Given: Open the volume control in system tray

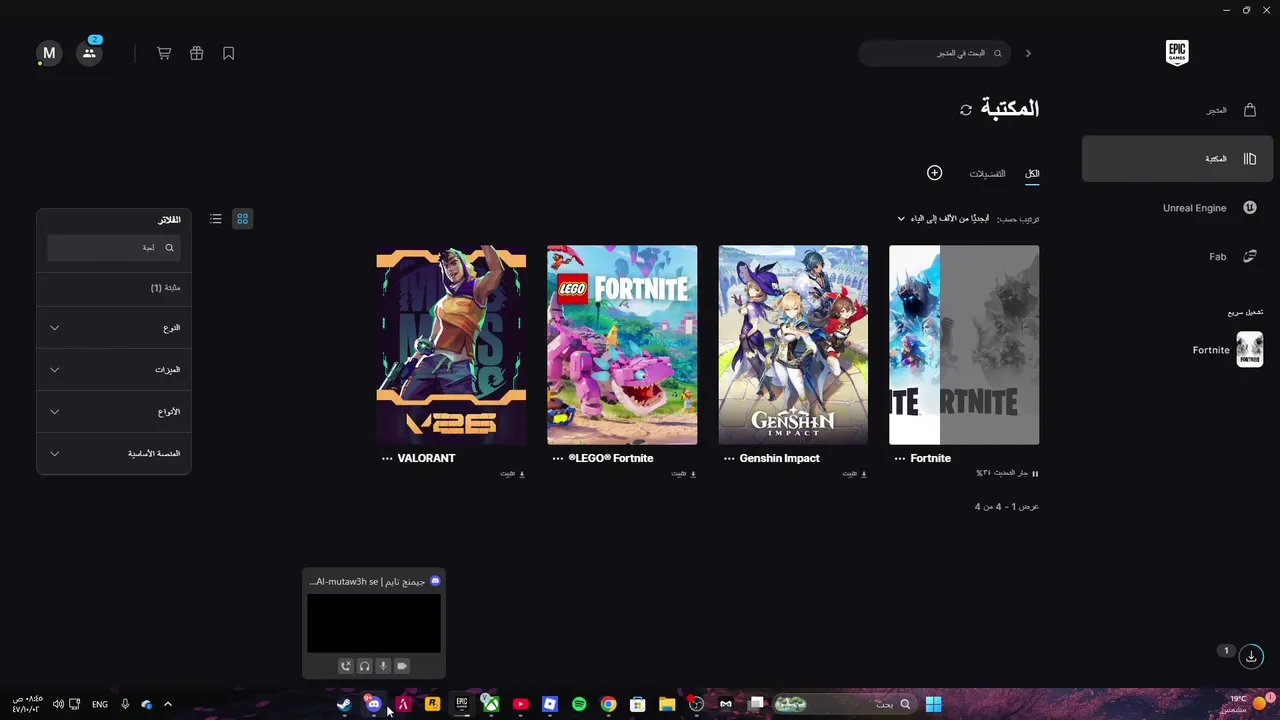Looking at the screenshot, I should point(58,704).
